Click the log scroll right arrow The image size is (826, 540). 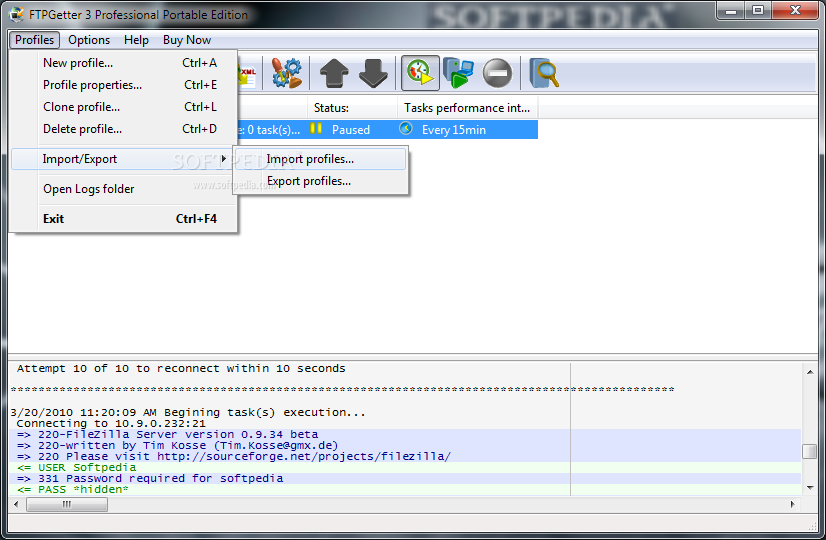[x=793, y=505]
